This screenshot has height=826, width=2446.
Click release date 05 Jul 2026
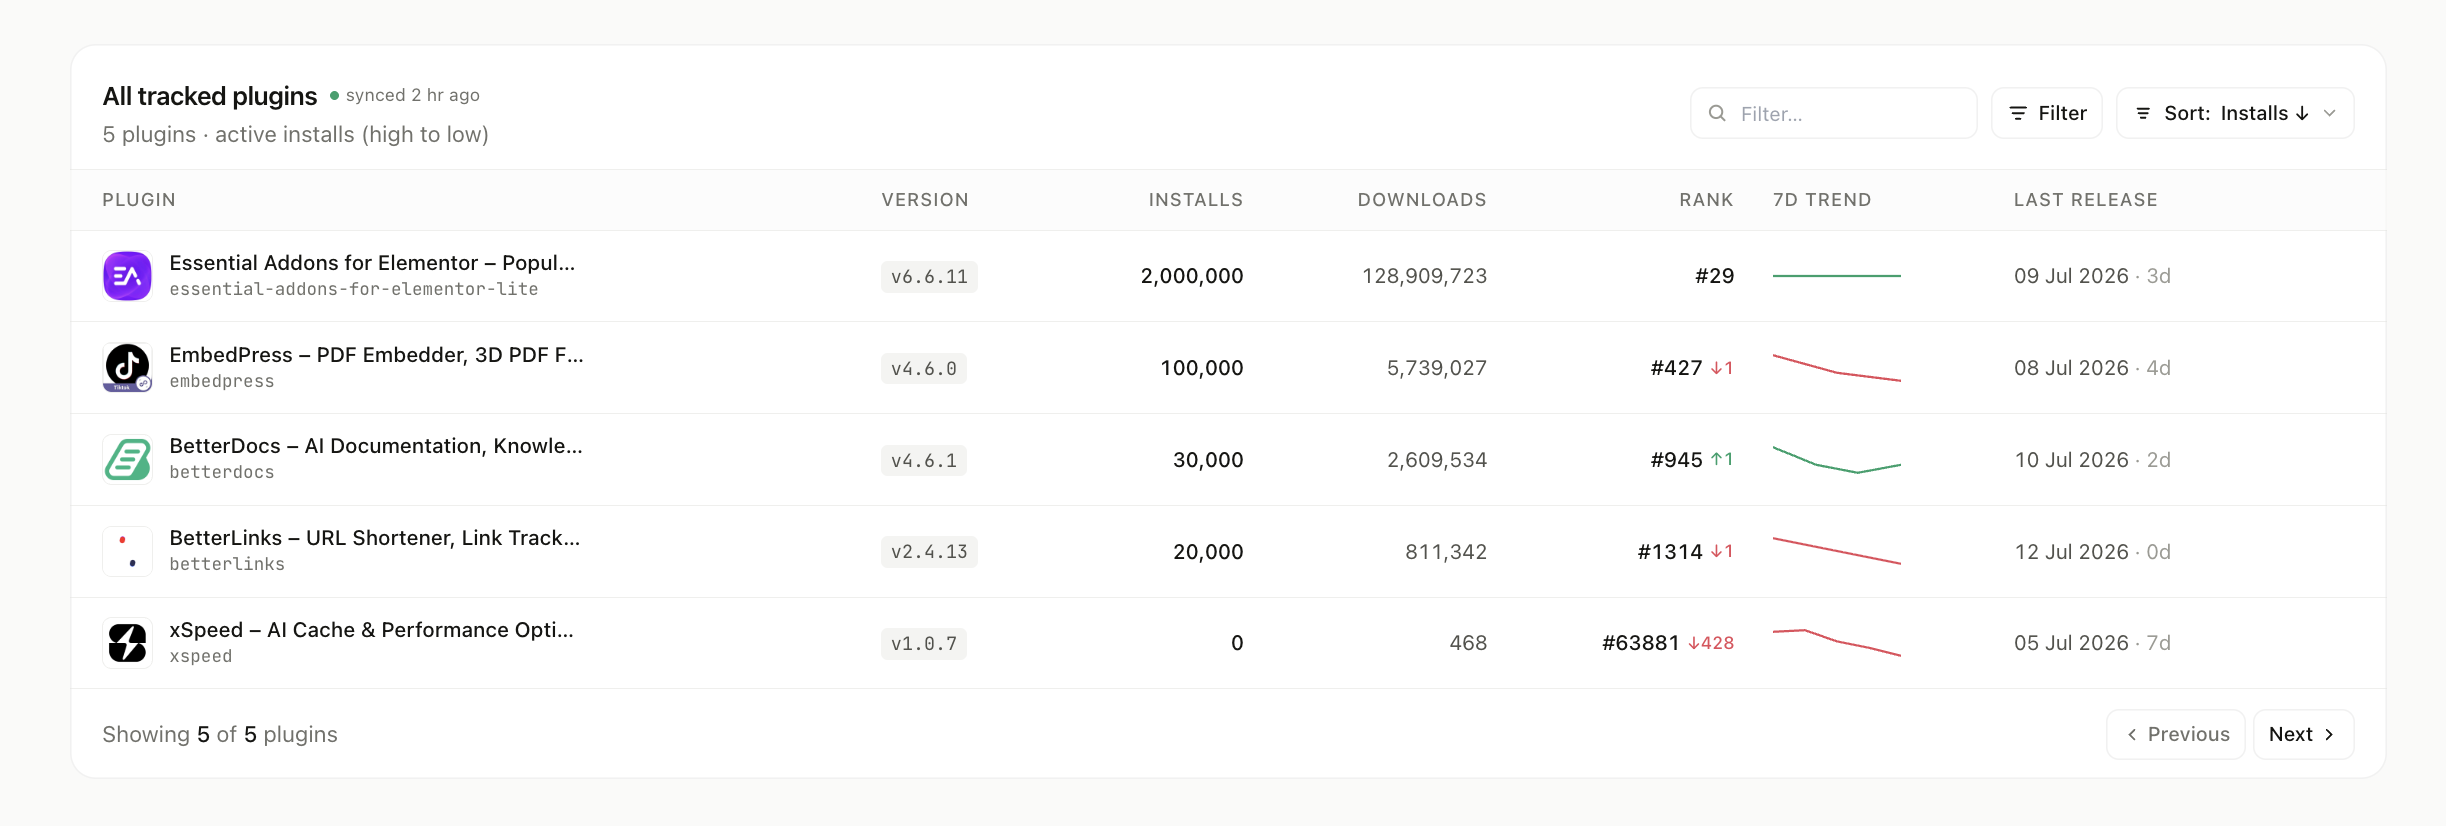tap(2071, 643)
